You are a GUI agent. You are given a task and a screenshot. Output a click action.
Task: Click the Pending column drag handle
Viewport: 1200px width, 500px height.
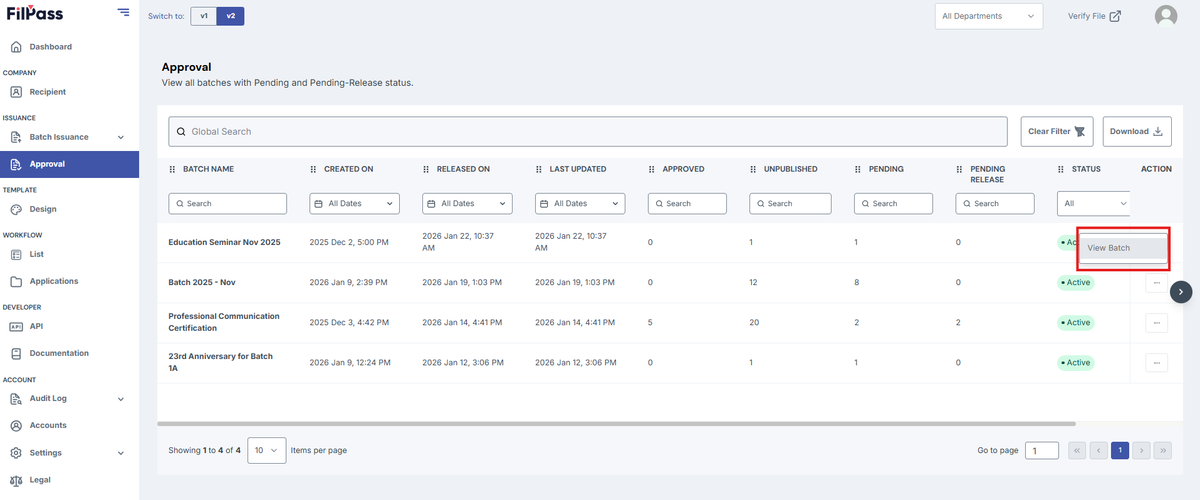859,169
